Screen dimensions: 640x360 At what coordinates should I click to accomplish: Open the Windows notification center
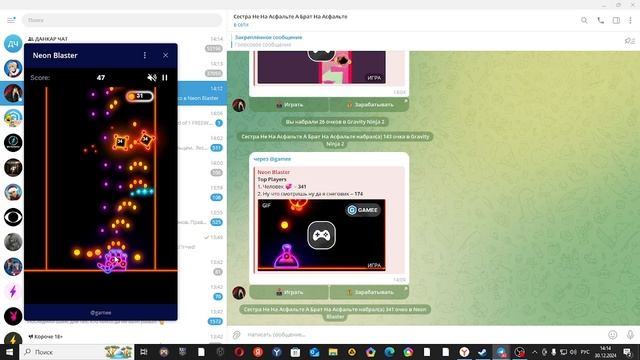627,352
